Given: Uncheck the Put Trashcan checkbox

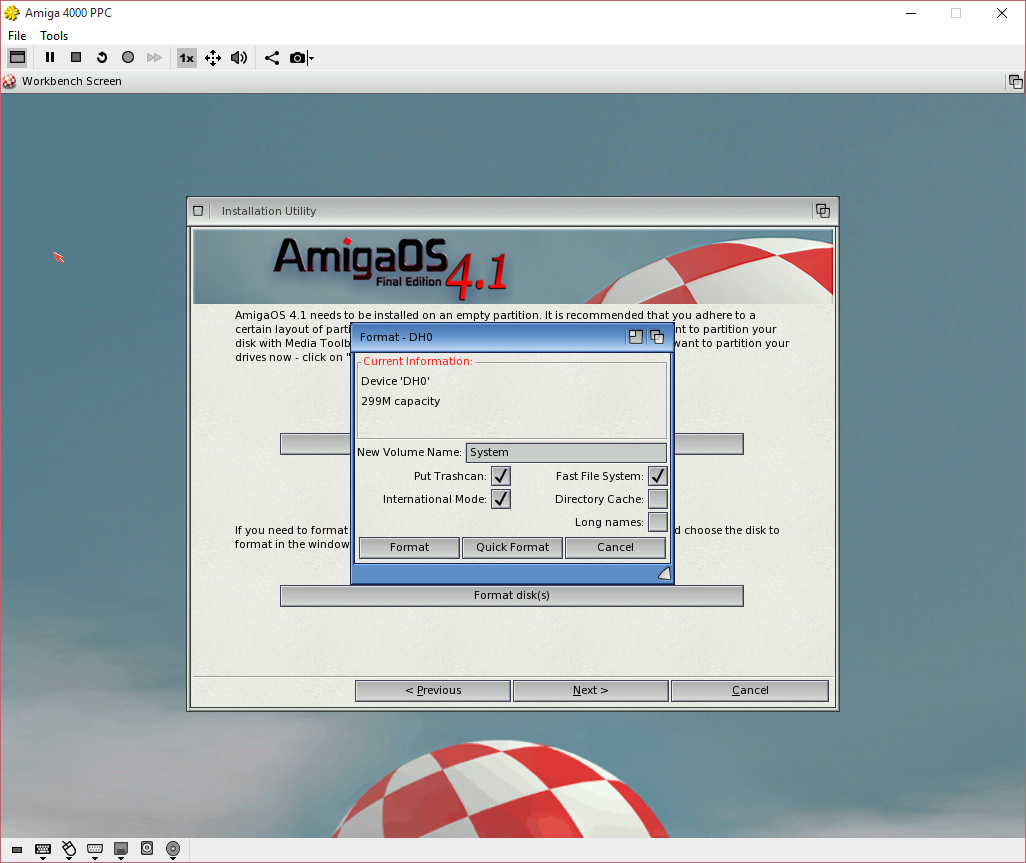Looking at the screenshot, I should (x=501, y=476).
